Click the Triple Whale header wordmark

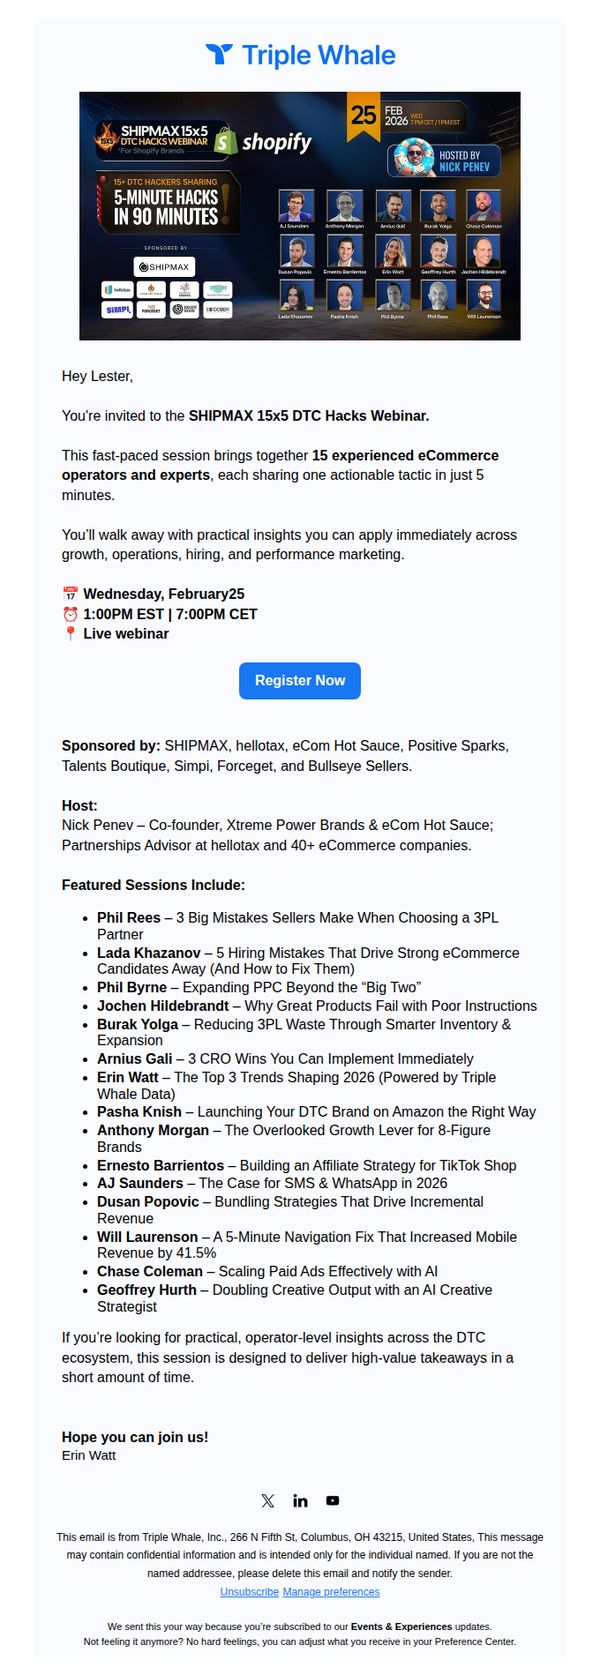pyautogui.click(x=319, y=55)
